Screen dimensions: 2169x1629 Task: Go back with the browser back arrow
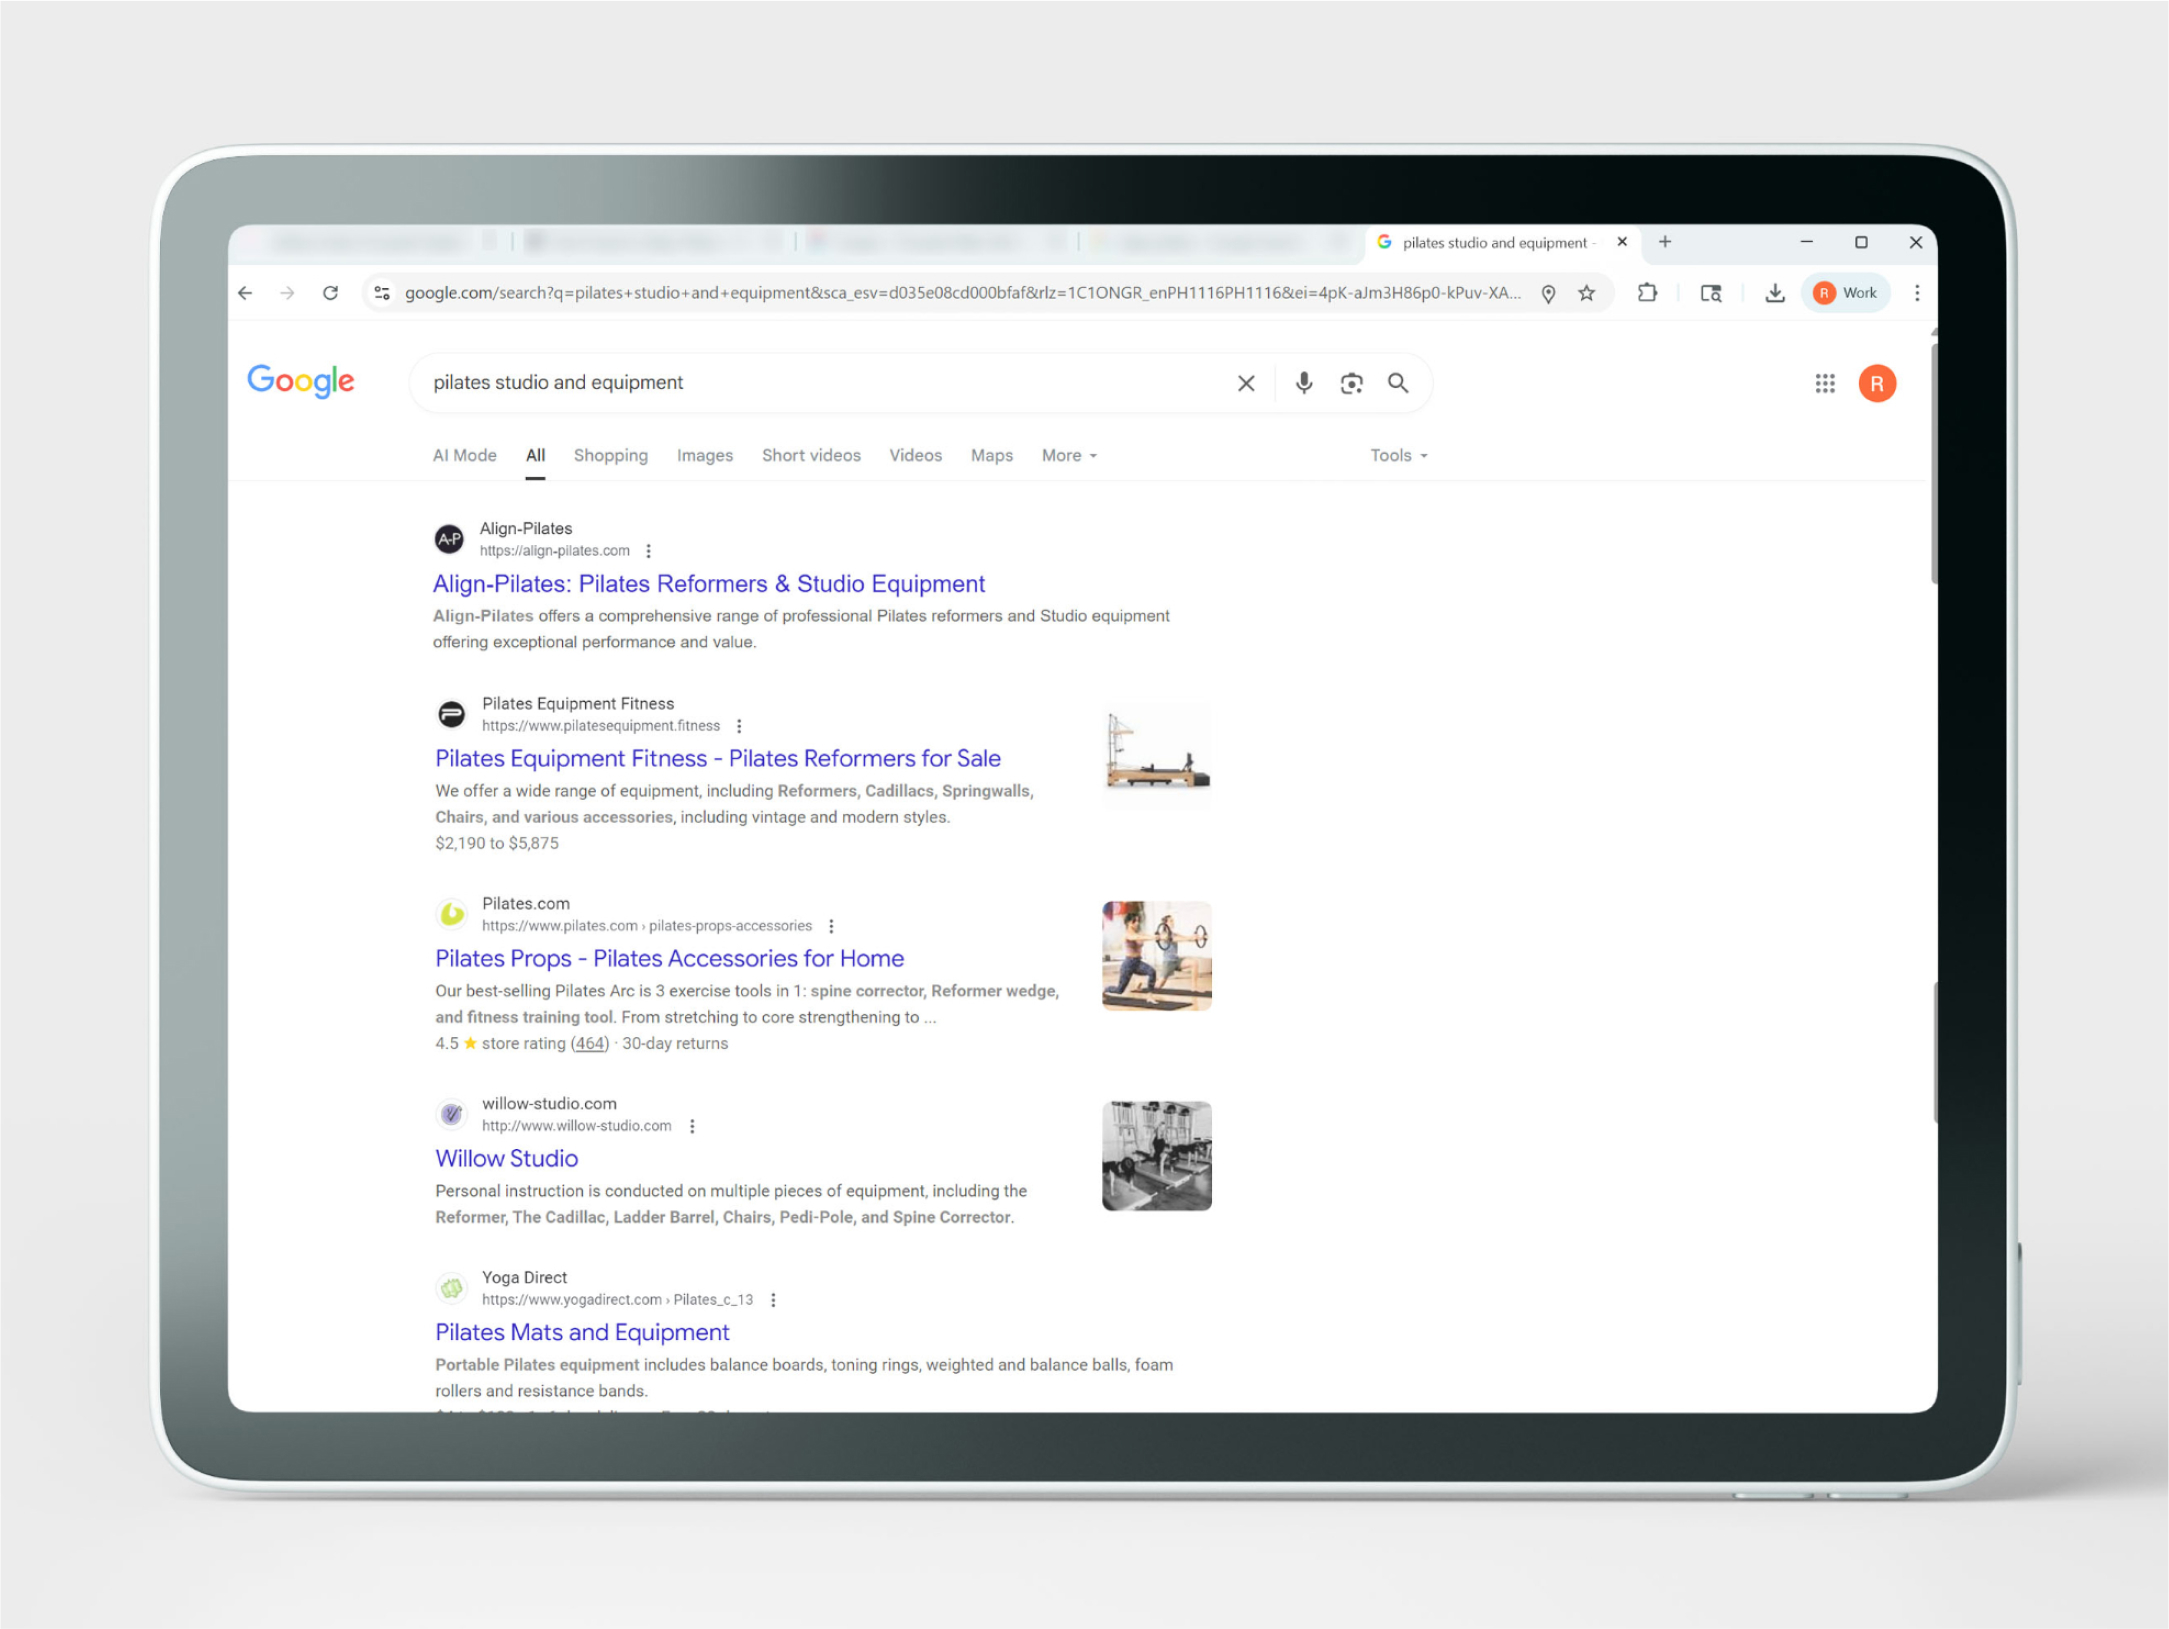click(x=245, y=293)
